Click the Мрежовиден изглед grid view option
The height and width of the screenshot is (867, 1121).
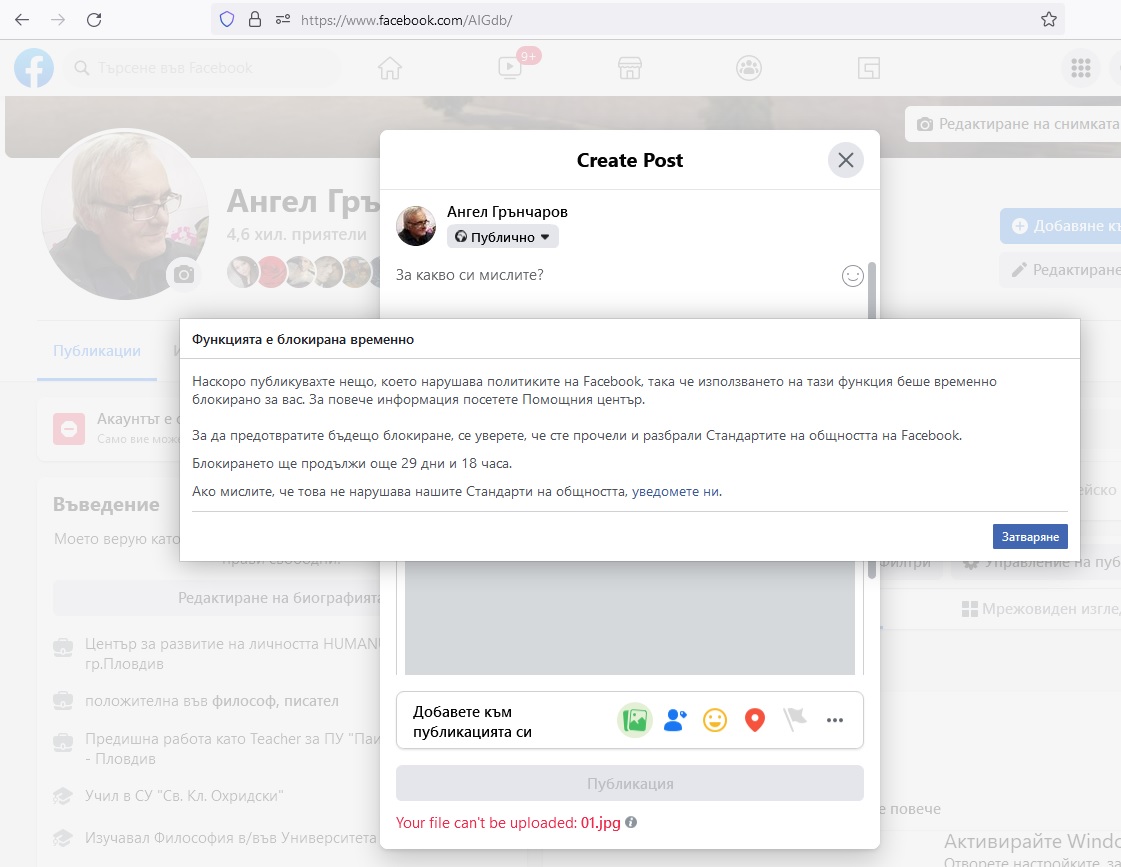click(1041, 609)
